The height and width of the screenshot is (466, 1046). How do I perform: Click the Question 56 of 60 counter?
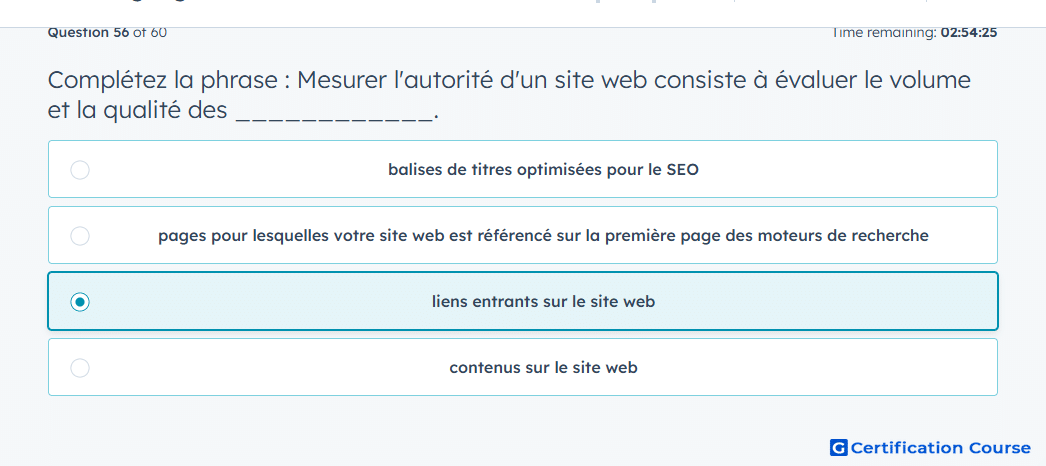point(107,32)
